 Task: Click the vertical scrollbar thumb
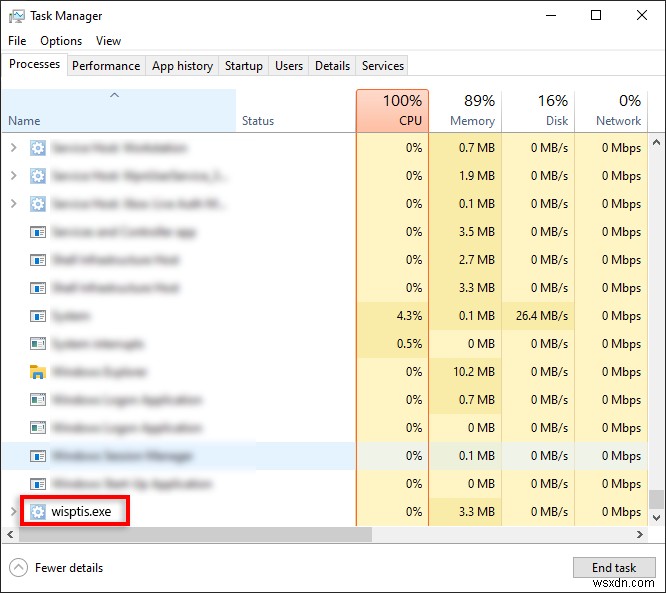pyautogui.click(x=656, y=499)
